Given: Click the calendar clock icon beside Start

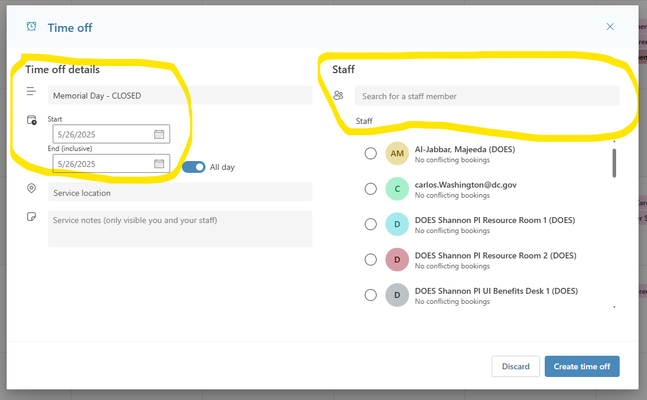Looking at the screenshot, I should click(x=32, y=120).
